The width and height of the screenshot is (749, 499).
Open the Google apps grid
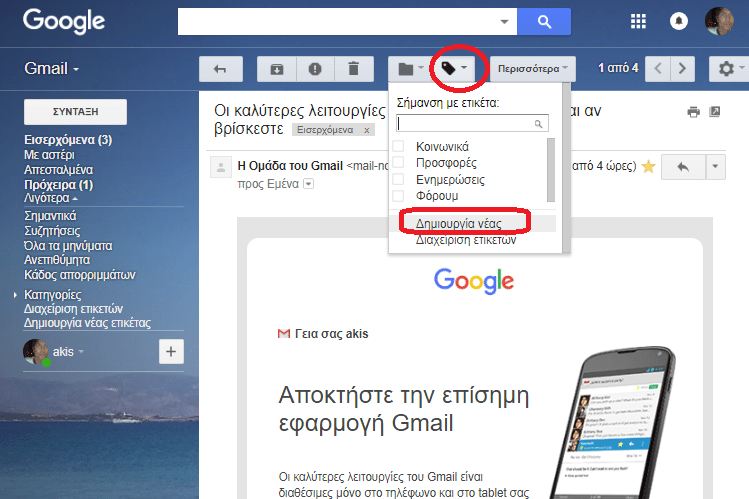pos(638,21)
